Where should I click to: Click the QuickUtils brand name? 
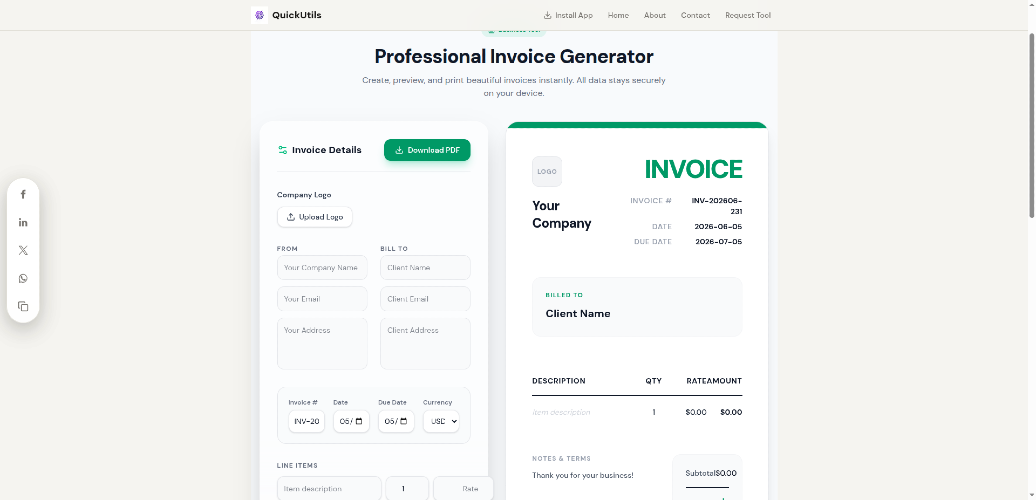click(297, 15)
